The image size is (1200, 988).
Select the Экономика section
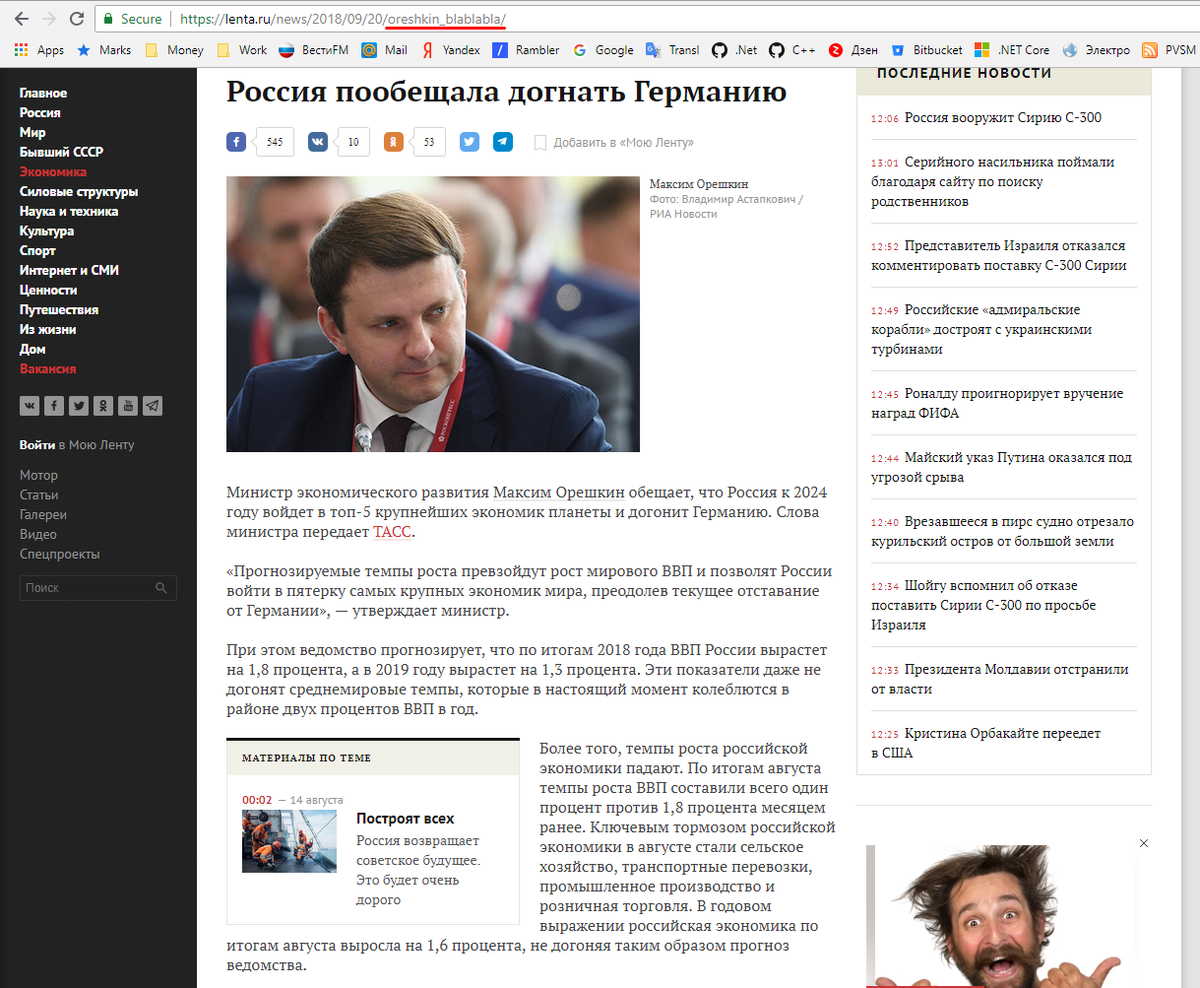point(53,172)
